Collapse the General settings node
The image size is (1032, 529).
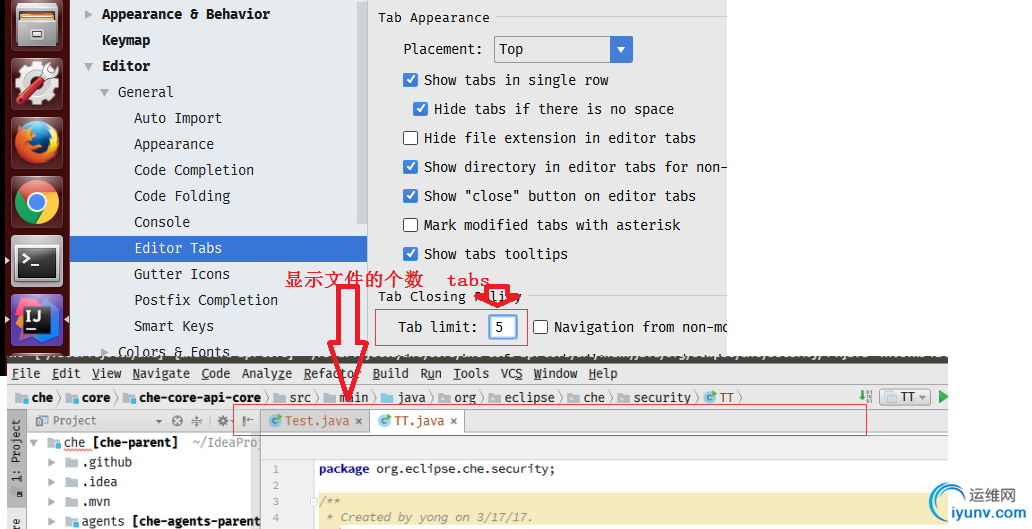[x=105, y=93]
